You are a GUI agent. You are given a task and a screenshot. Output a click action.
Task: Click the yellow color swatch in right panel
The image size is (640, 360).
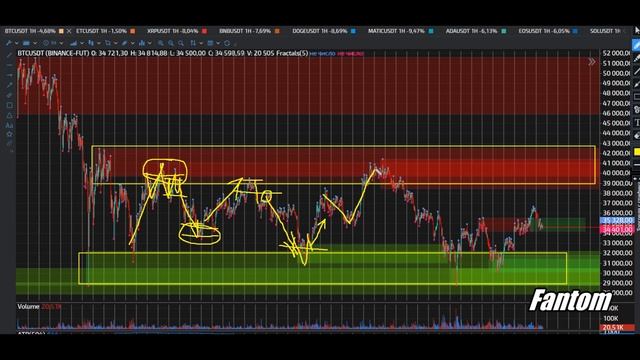pos(637,152)
